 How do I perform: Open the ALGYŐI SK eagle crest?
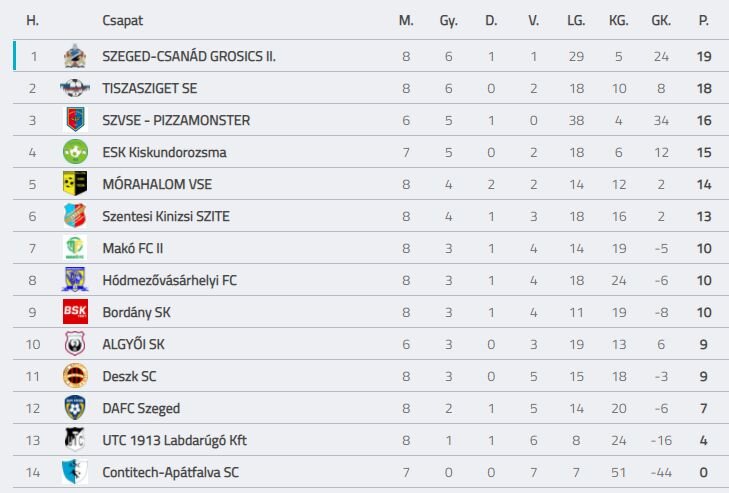pos(75,344)
